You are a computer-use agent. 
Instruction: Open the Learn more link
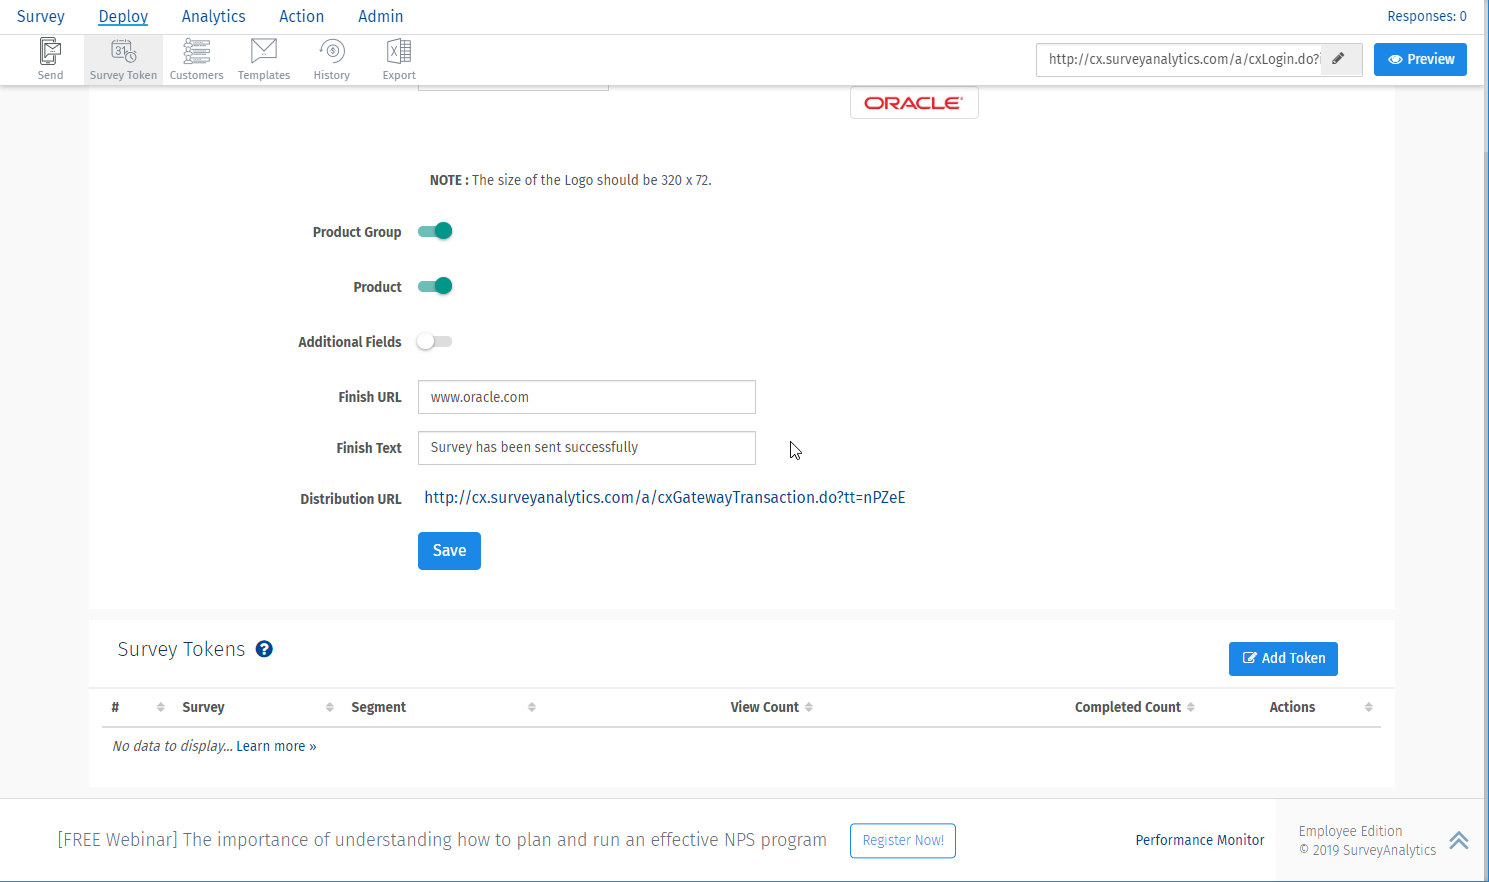click(275, 745)
